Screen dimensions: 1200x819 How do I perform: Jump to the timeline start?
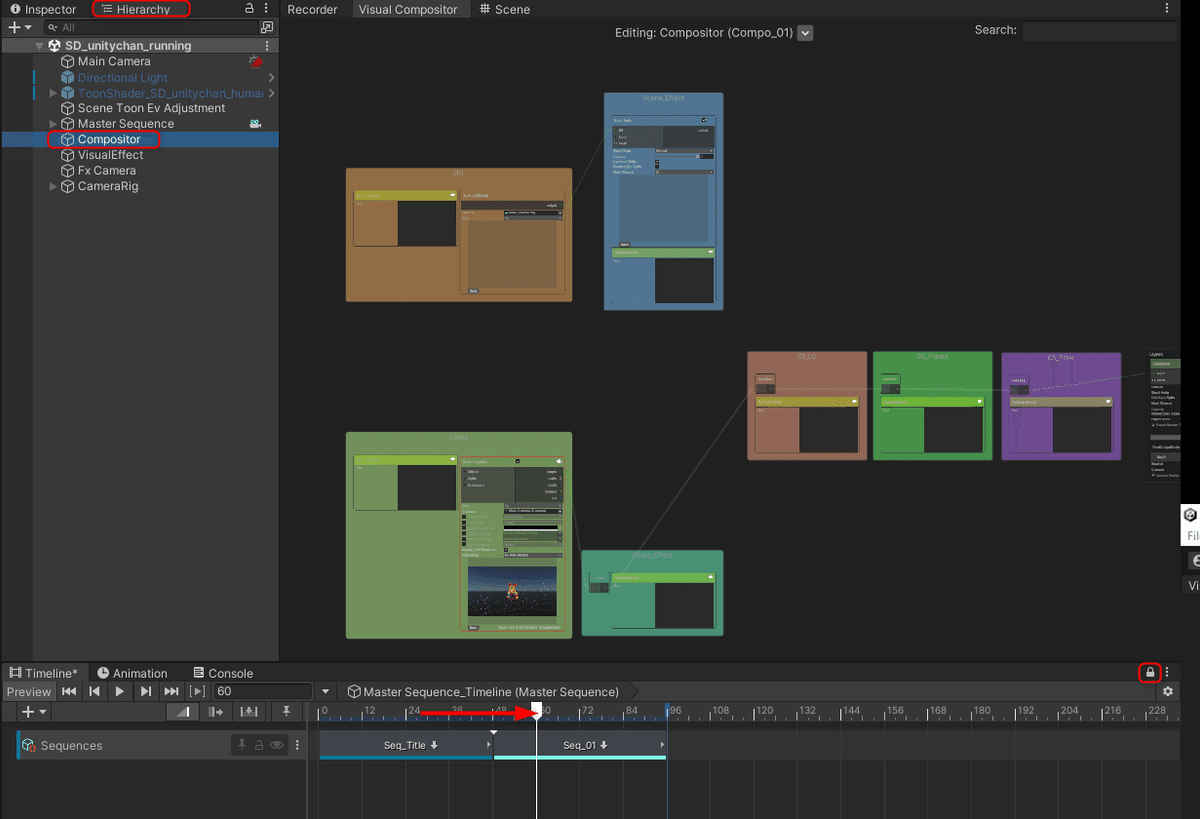coord(69,691)
